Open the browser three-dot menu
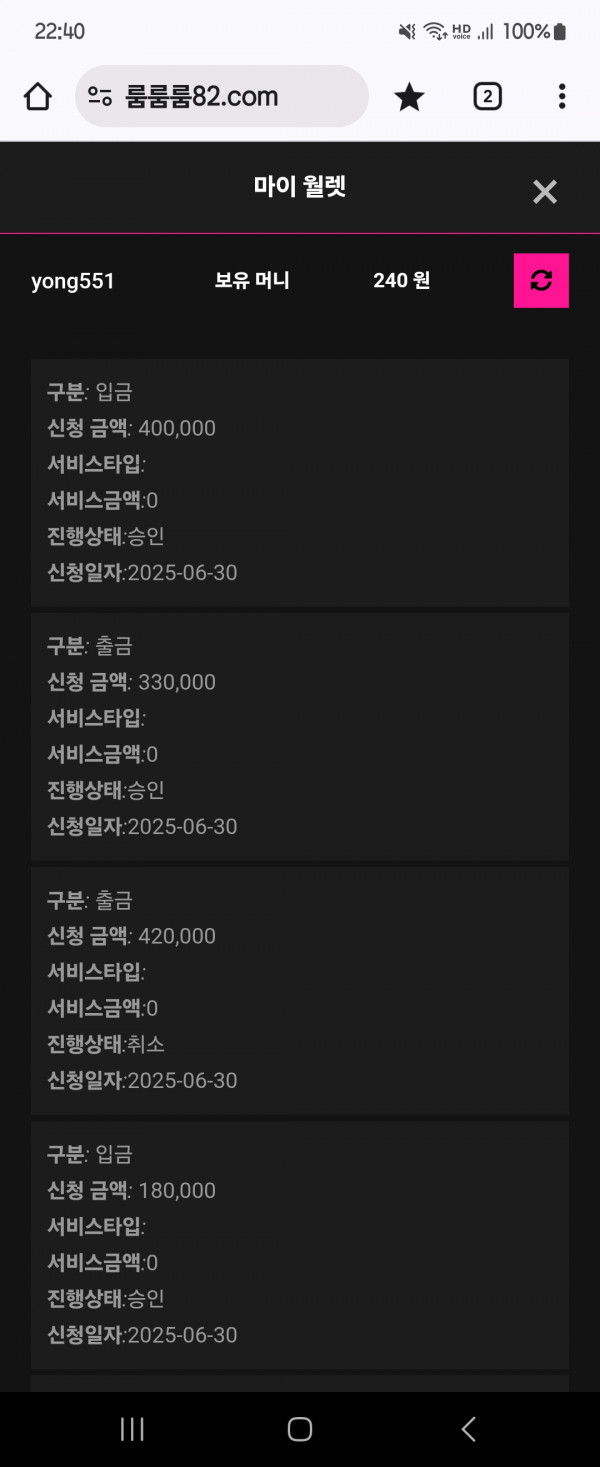600x1467 pixels. pyautogui.click(x=562, y=96)
